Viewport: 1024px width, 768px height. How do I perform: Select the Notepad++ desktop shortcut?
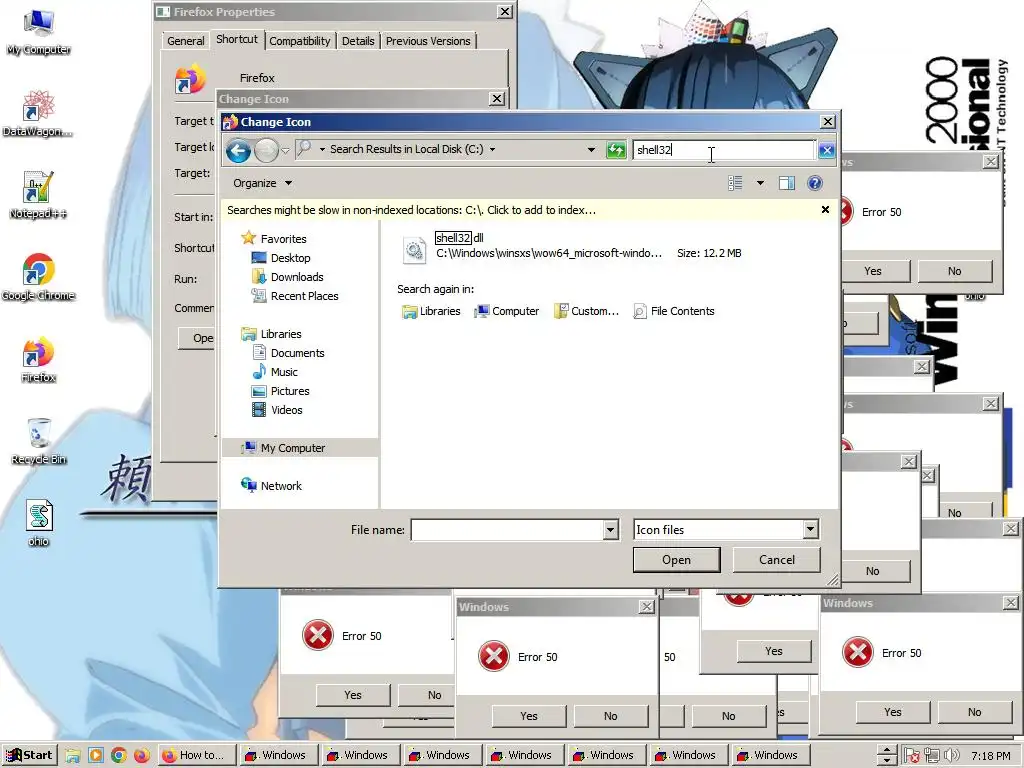point(38,196)
